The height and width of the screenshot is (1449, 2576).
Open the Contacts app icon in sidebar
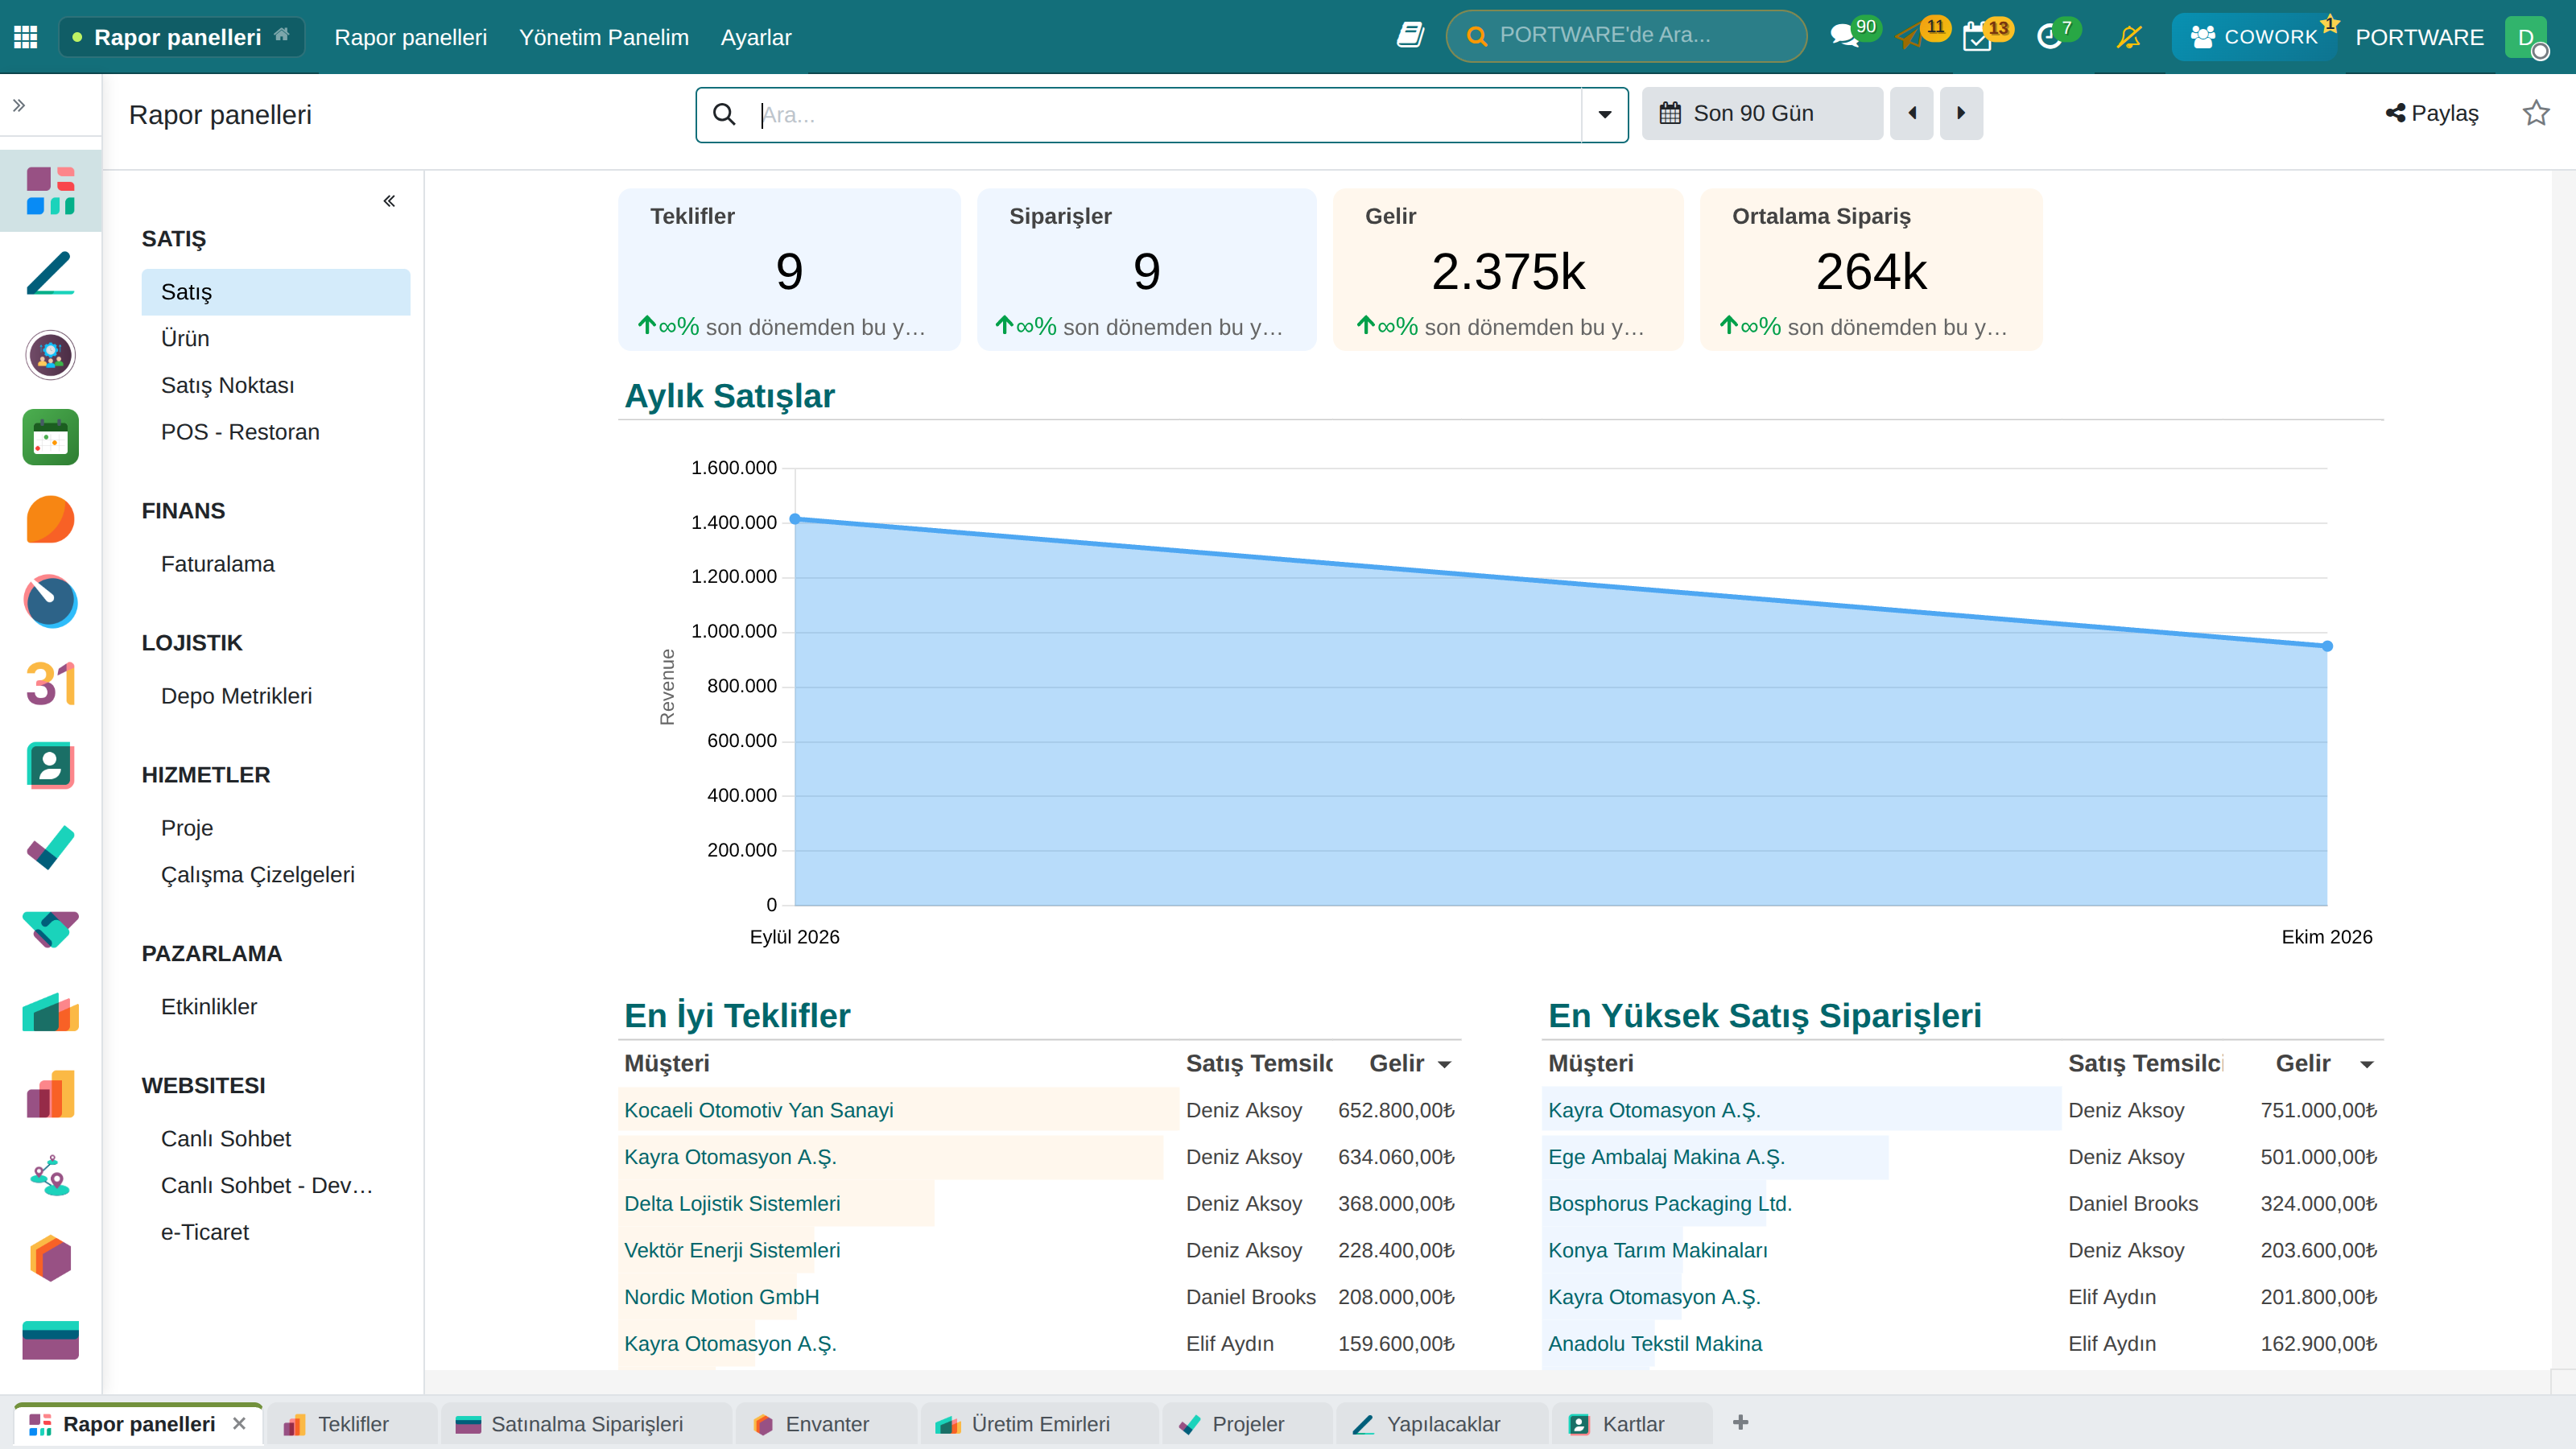pyautogui.click(x=50, y=765)
